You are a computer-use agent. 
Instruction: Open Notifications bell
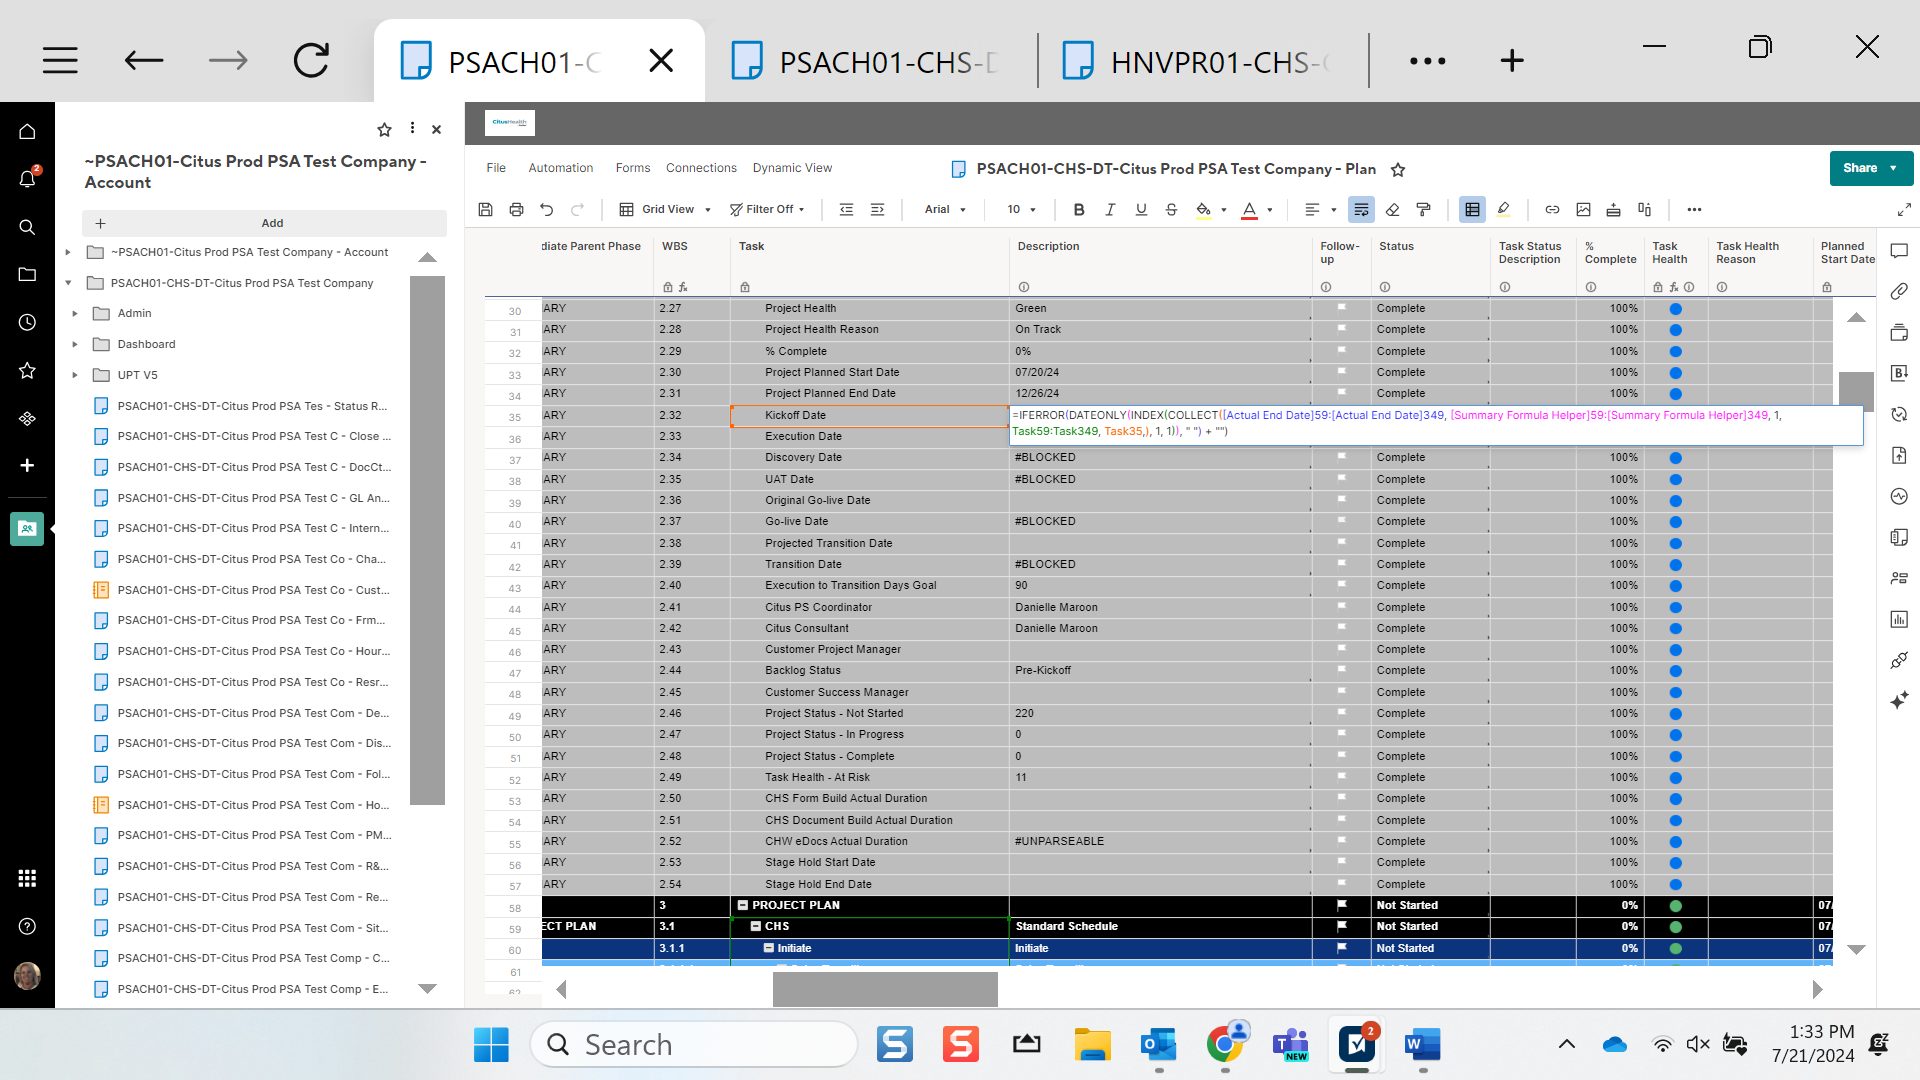coord(27,178)
